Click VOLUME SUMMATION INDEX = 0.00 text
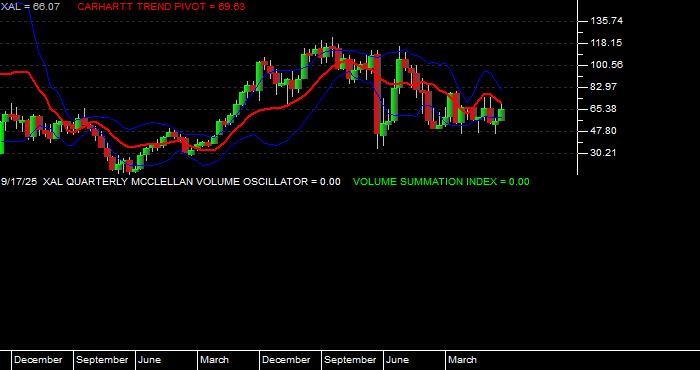Image resolution: width=700 pixels, height=370 pixels. (x=441, y=182)
